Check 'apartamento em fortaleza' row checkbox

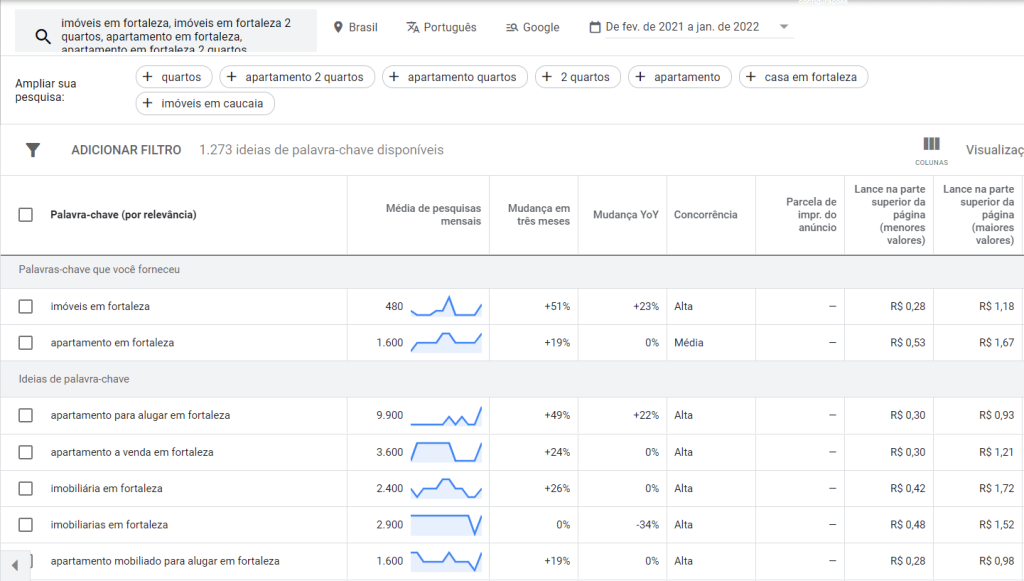tap(25, 343)
